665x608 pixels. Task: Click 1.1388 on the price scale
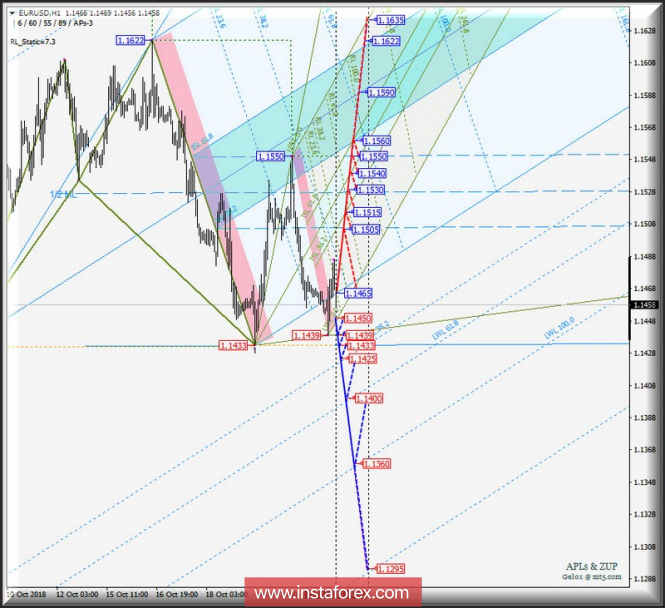pyautogui.click(x=644, y=418)
